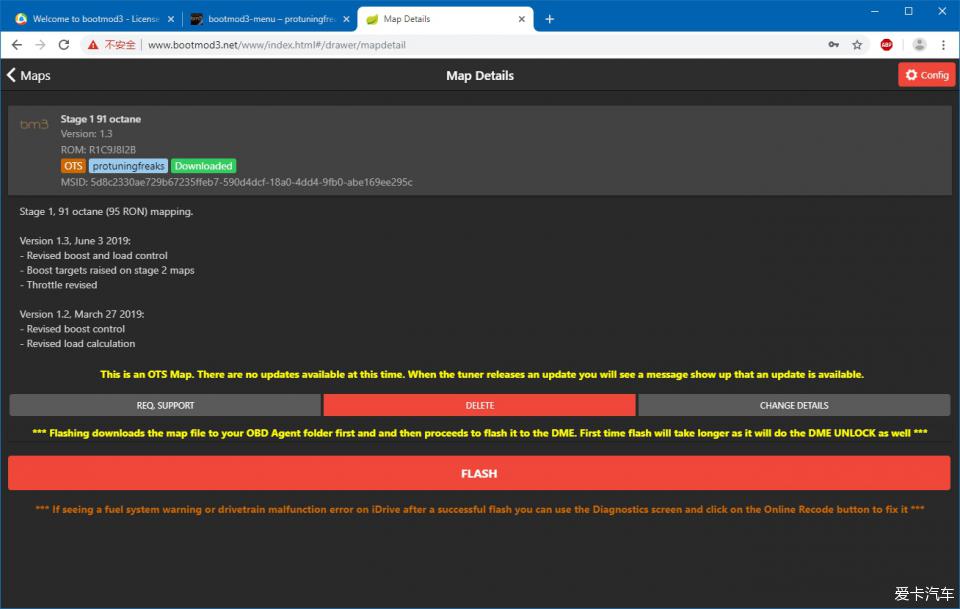Click 'Stage 1, 91 octane (95 RON) mapping.' text
Viewport: 960px width, 609px height.
107,211
